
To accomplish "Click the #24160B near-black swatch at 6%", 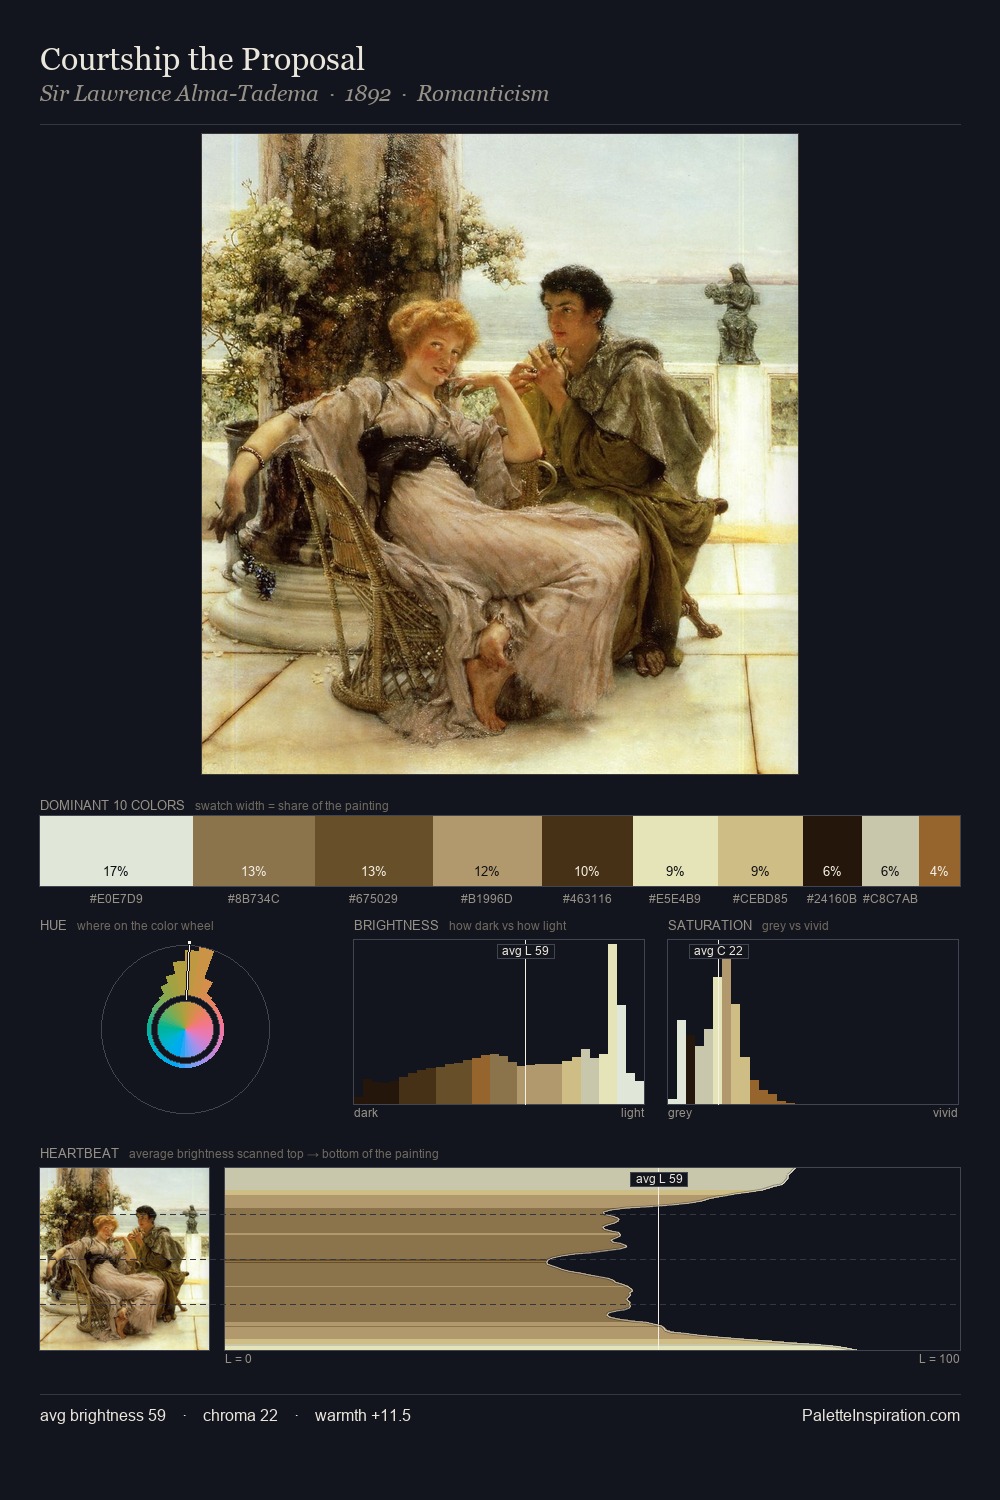I will pos(832,851).
